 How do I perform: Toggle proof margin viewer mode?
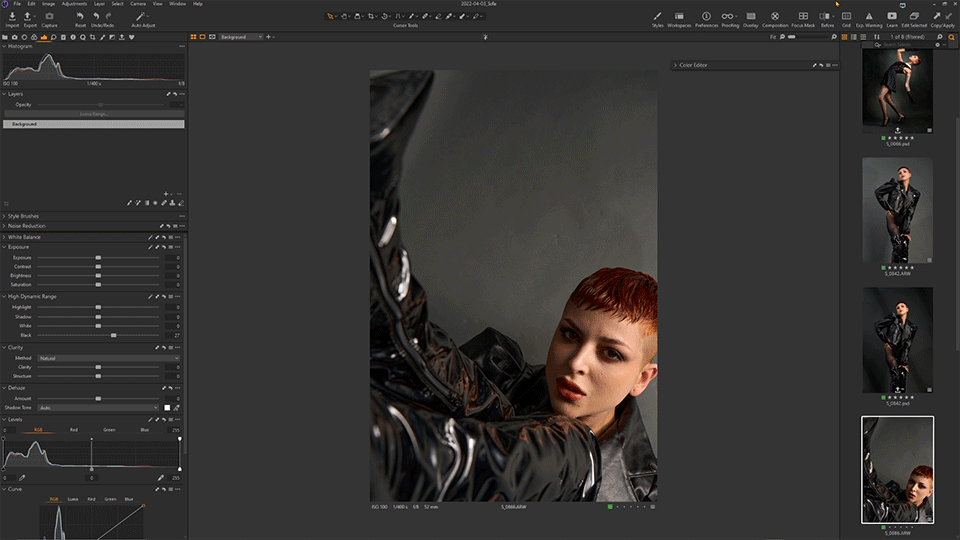pos(212,37)
